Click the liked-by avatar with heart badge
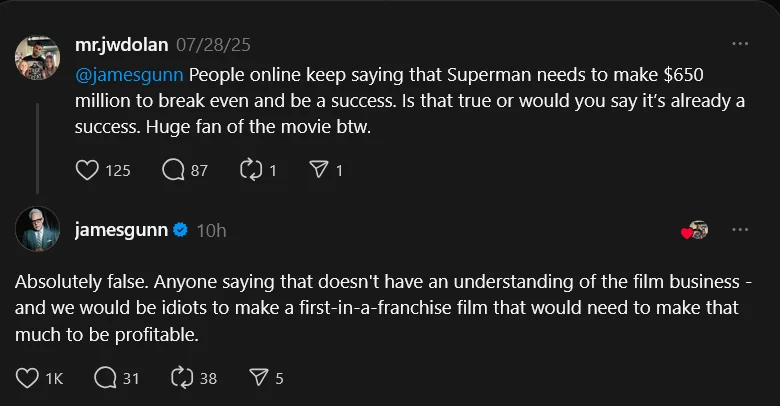Image resolution: width=780 pixels, height=406 pixels. pyautogui.click(x=695, y=230)
